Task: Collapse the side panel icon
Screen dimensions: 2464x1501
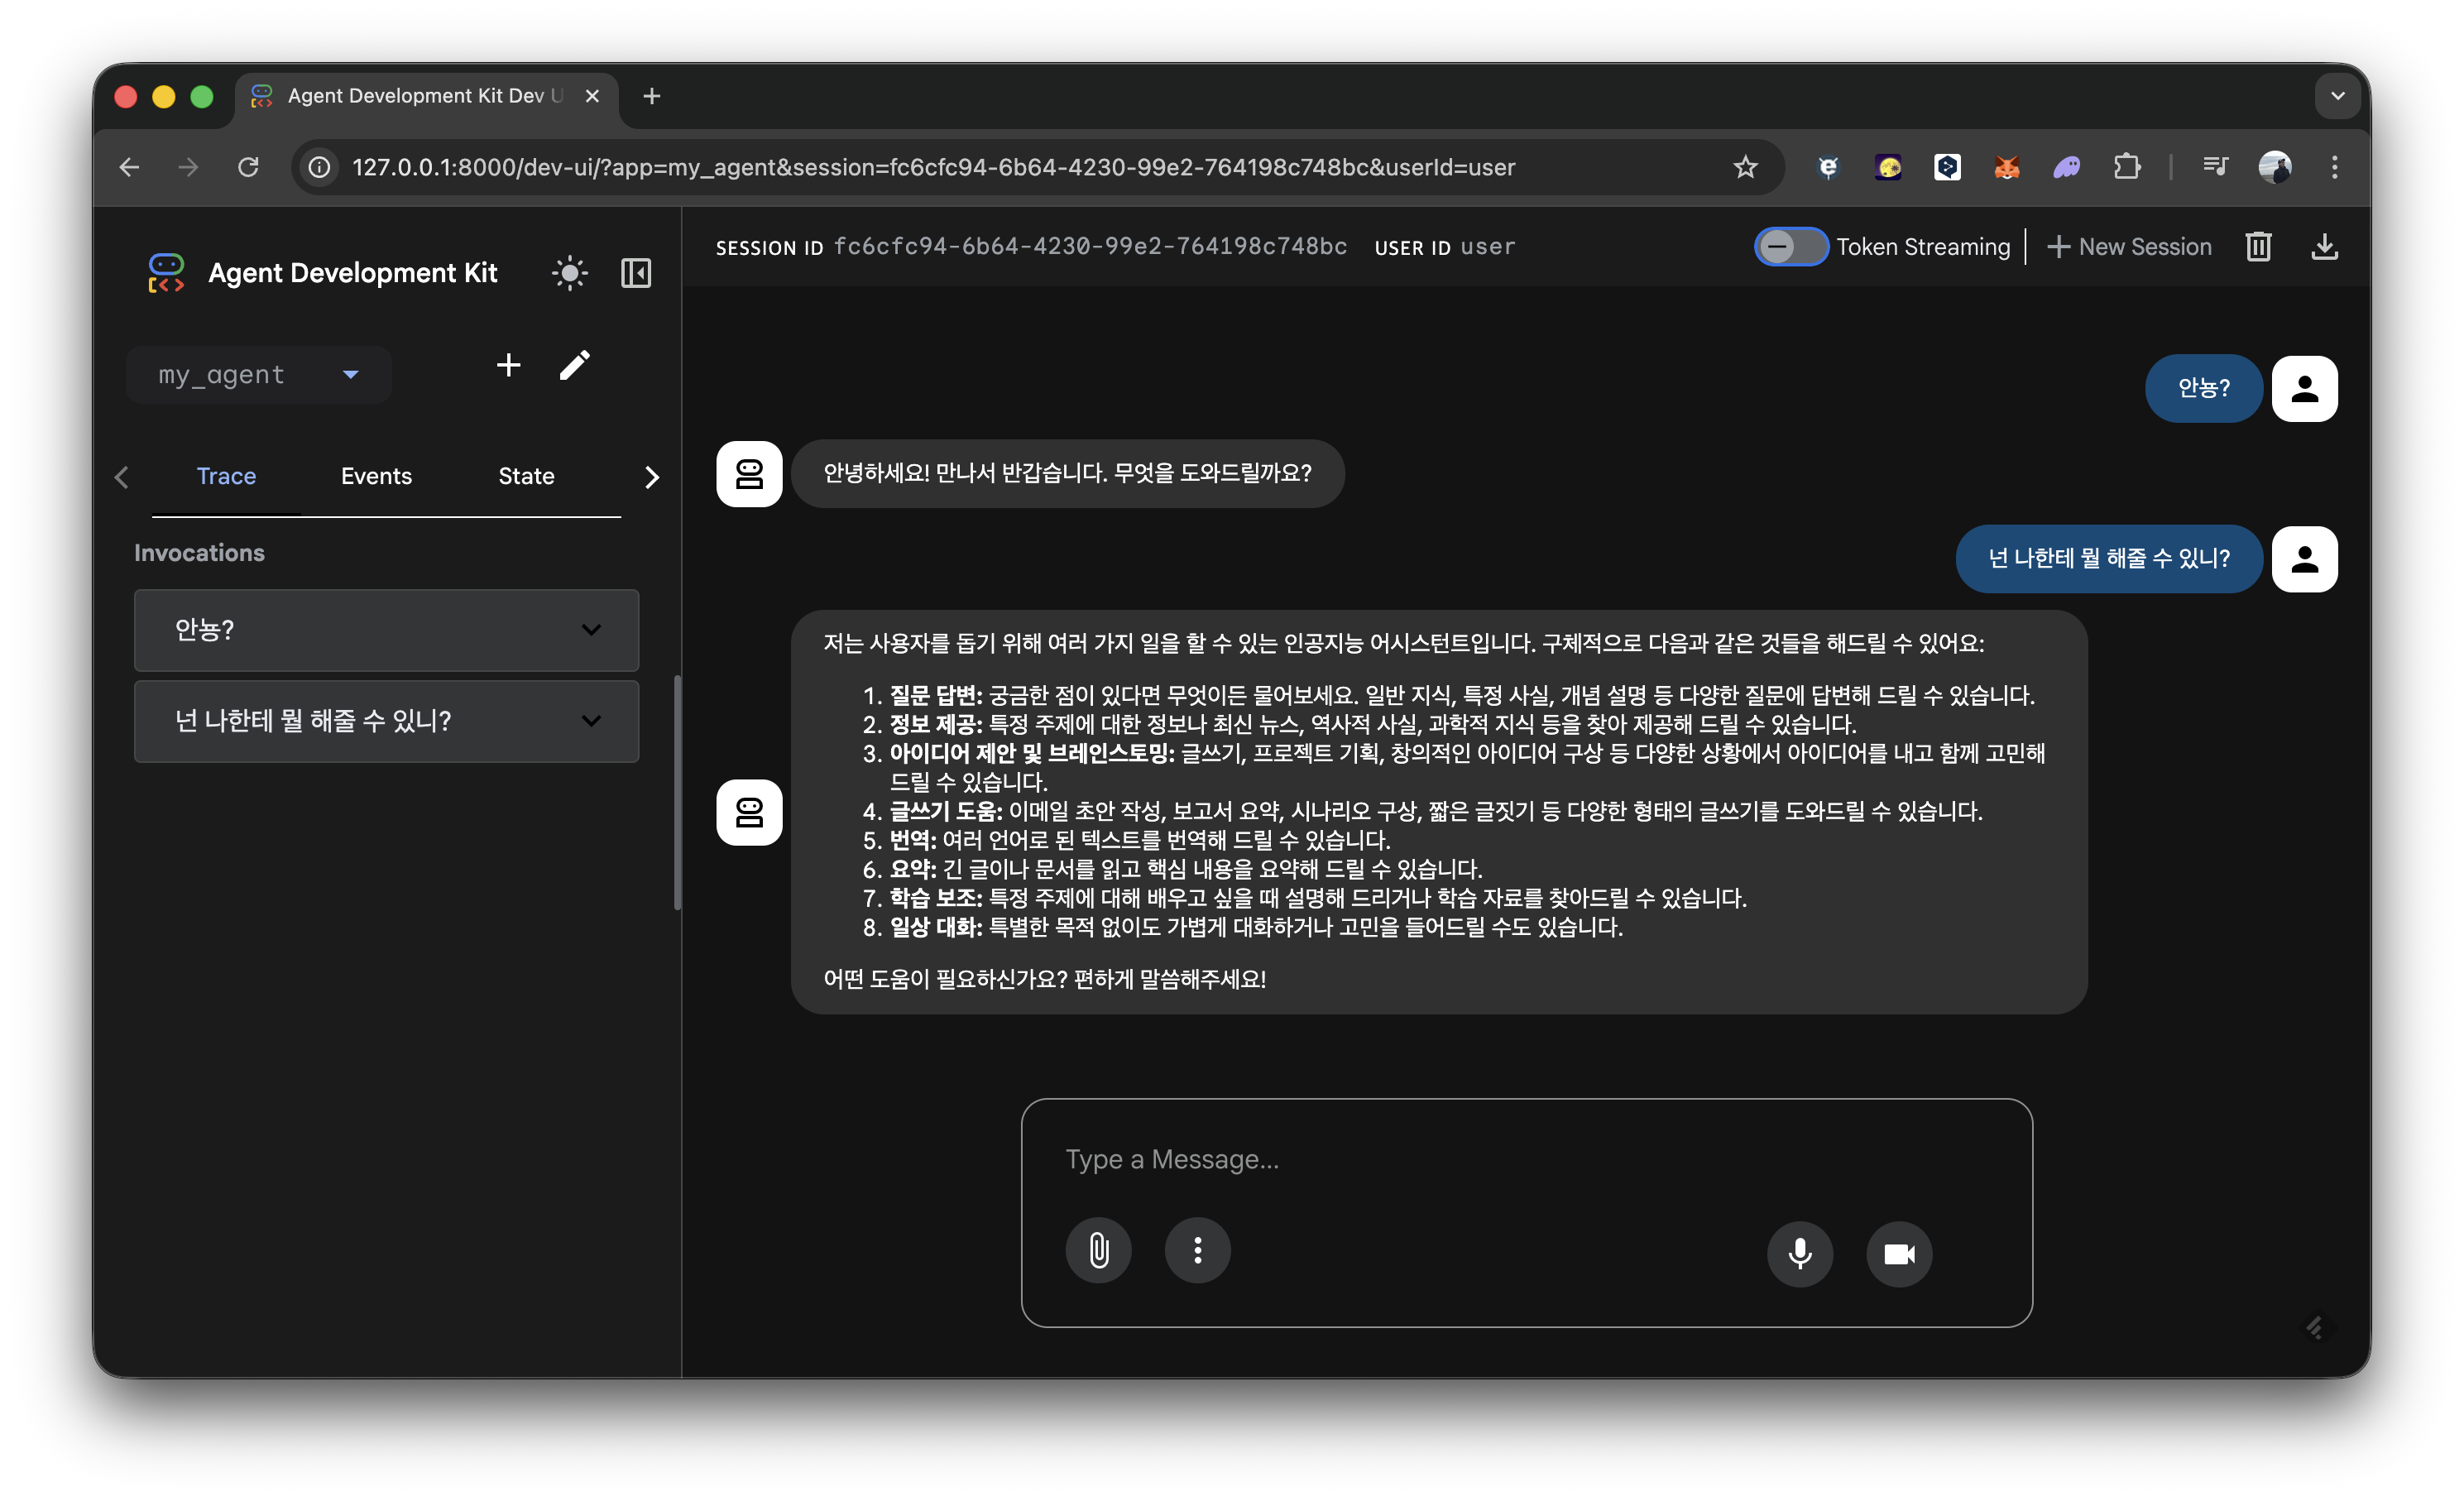Action: click(x=636, y=273)
